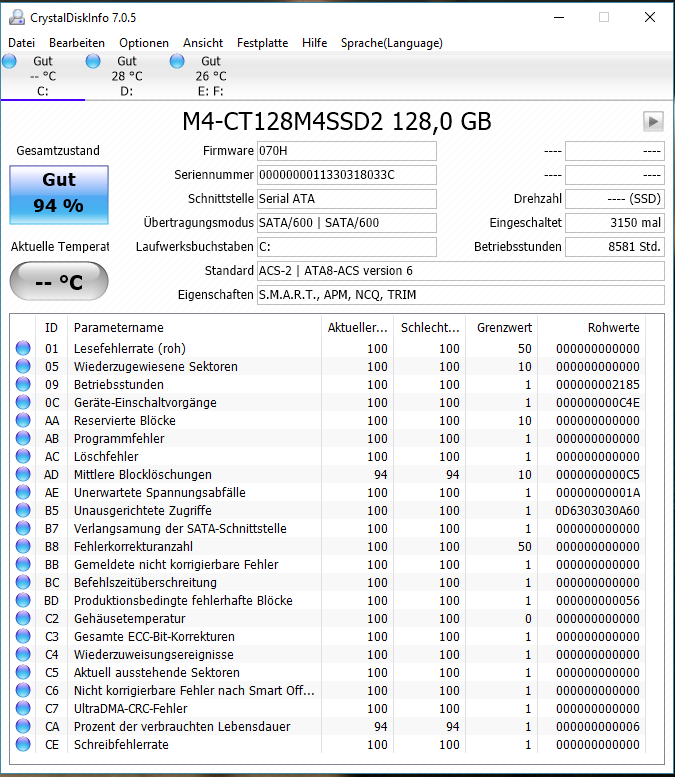This screenshot has width=675, height=777.
Task: Click the blue orb for Gemeldete nicht korrigierbare Fehler
Action: (x=23, y=564)
